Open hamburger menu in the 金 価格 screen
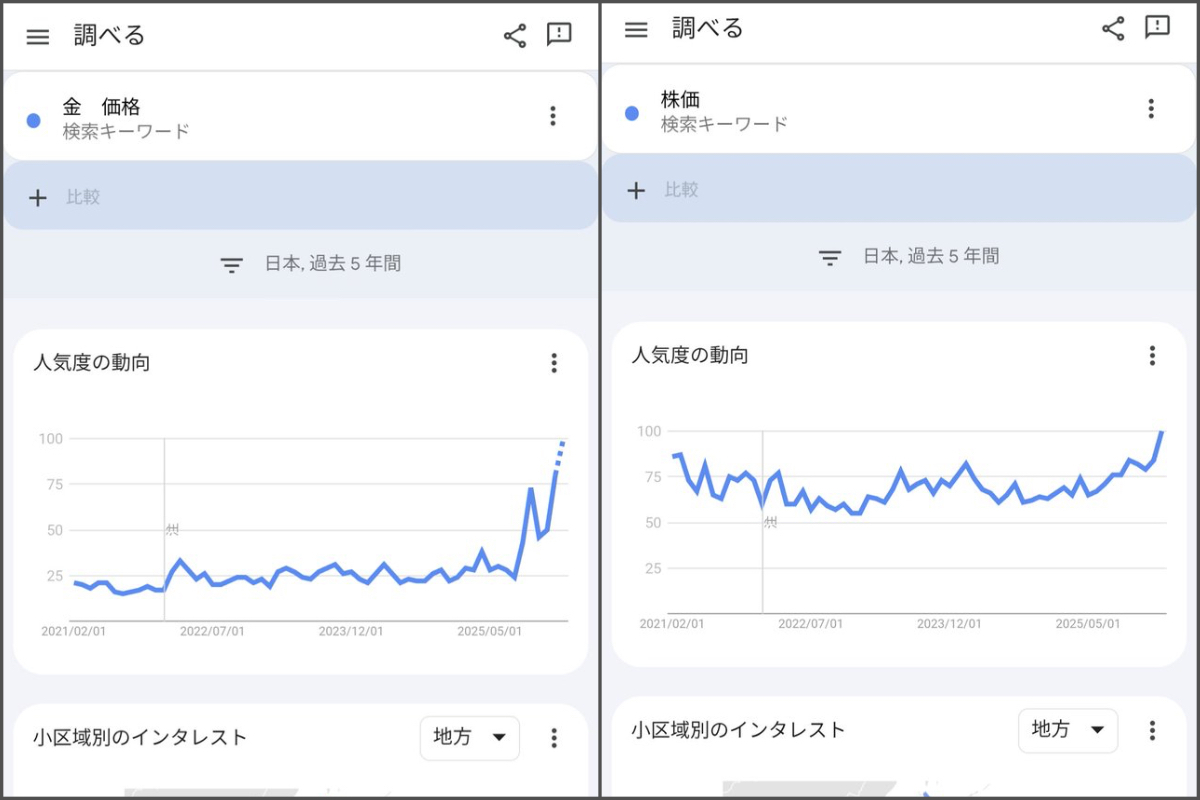 coord(38,37)
